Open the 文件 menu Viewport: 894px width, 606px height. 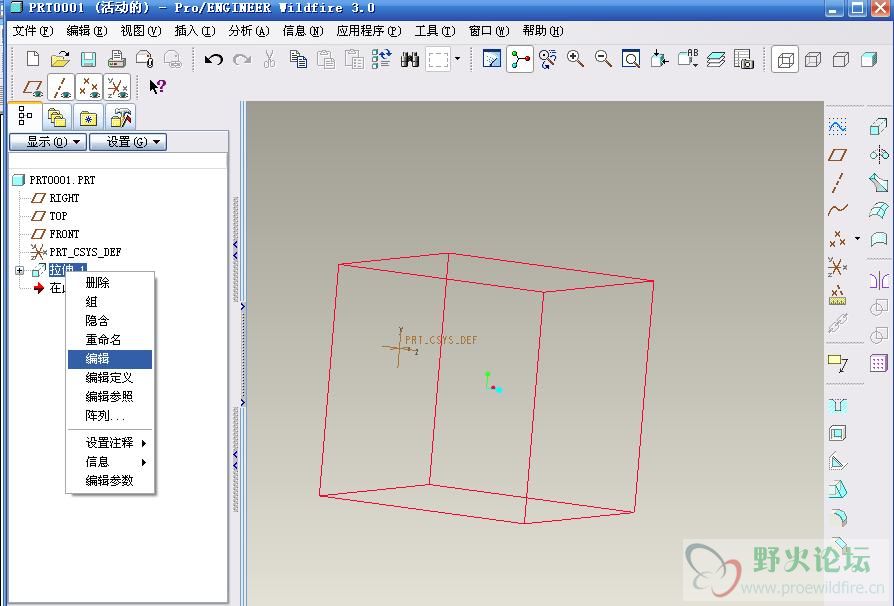pyautogui.click(x=32, y=31)
